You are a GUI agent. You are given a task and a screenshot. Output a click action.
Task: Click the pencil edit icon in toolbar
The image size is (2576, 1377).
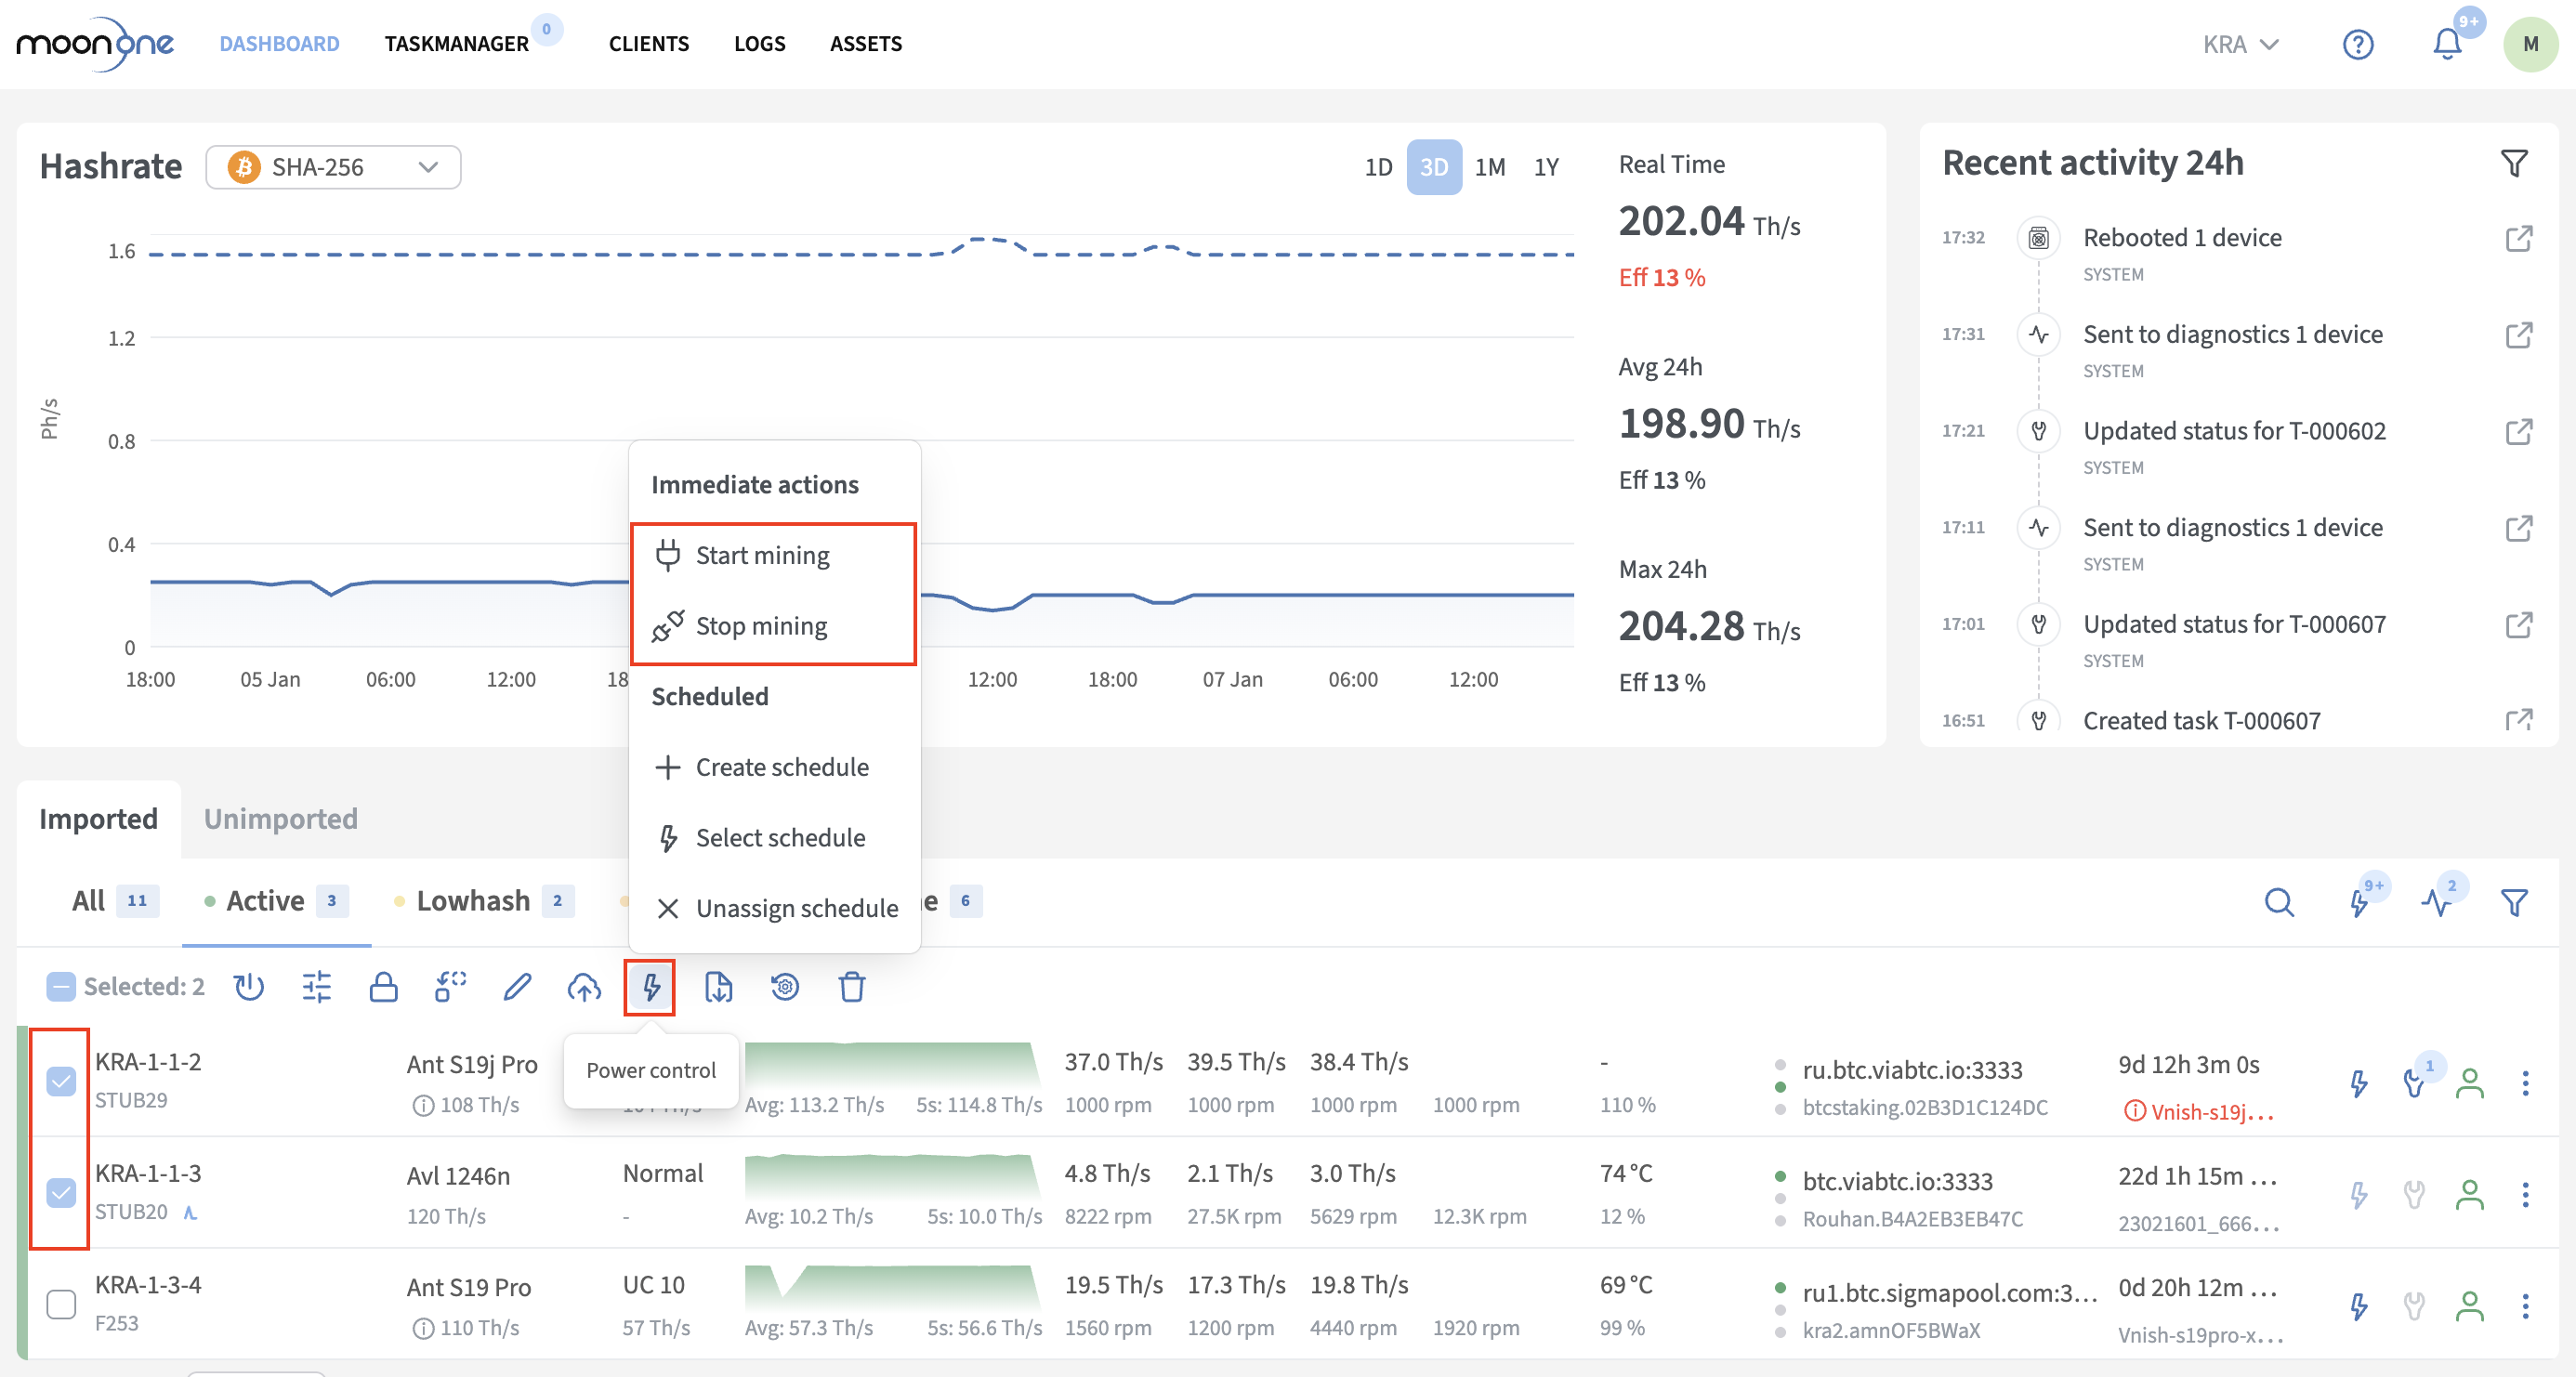[x=517, y=987]
